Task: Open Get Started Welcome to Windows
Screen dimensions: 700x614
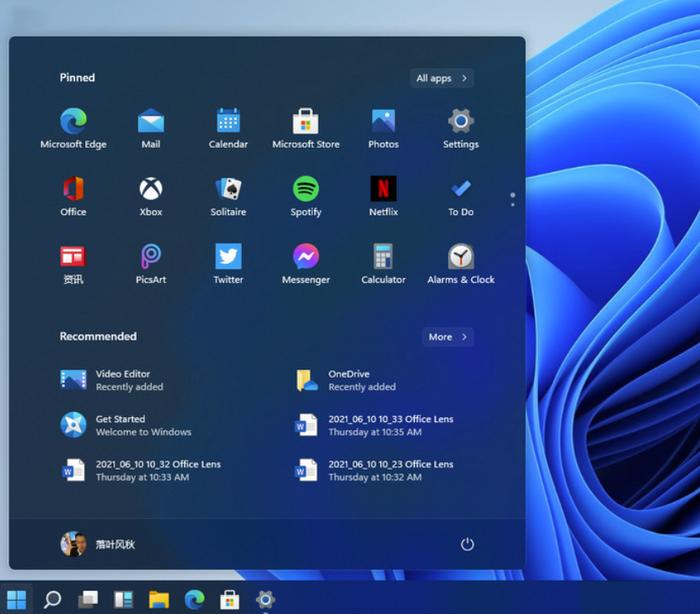Action: pos(126,425)
